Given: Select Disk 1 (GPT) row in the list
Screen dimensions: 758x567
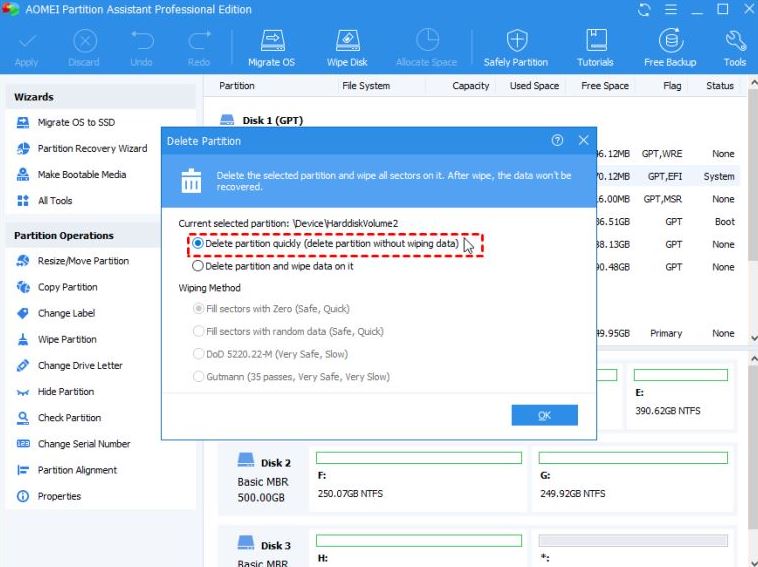Looking at the screenshot, I should pos(273,120).
